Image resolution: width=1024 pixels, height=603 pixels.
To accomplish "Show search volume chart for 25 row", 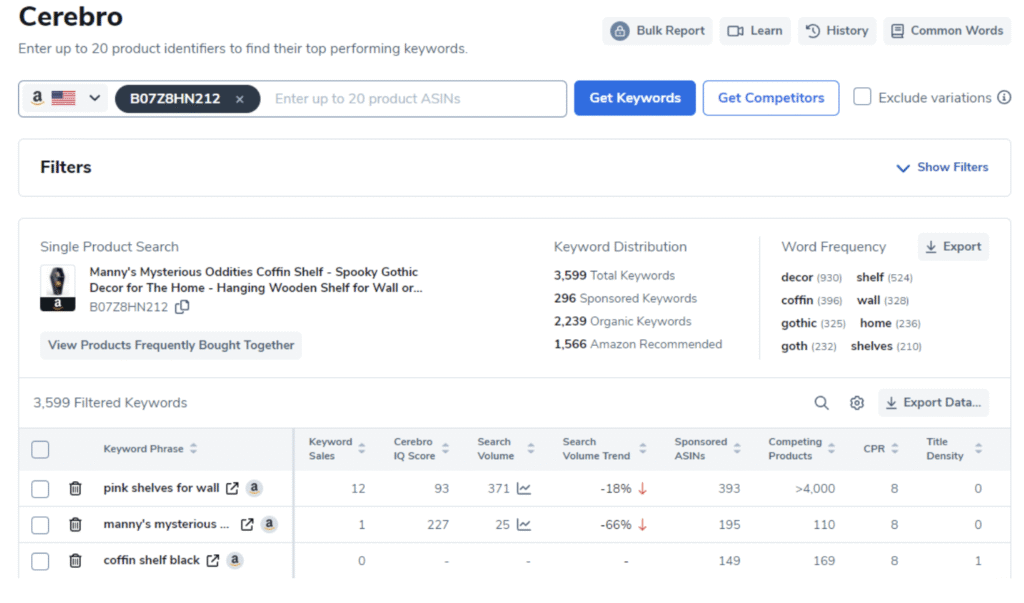I will tap(524, 525).
